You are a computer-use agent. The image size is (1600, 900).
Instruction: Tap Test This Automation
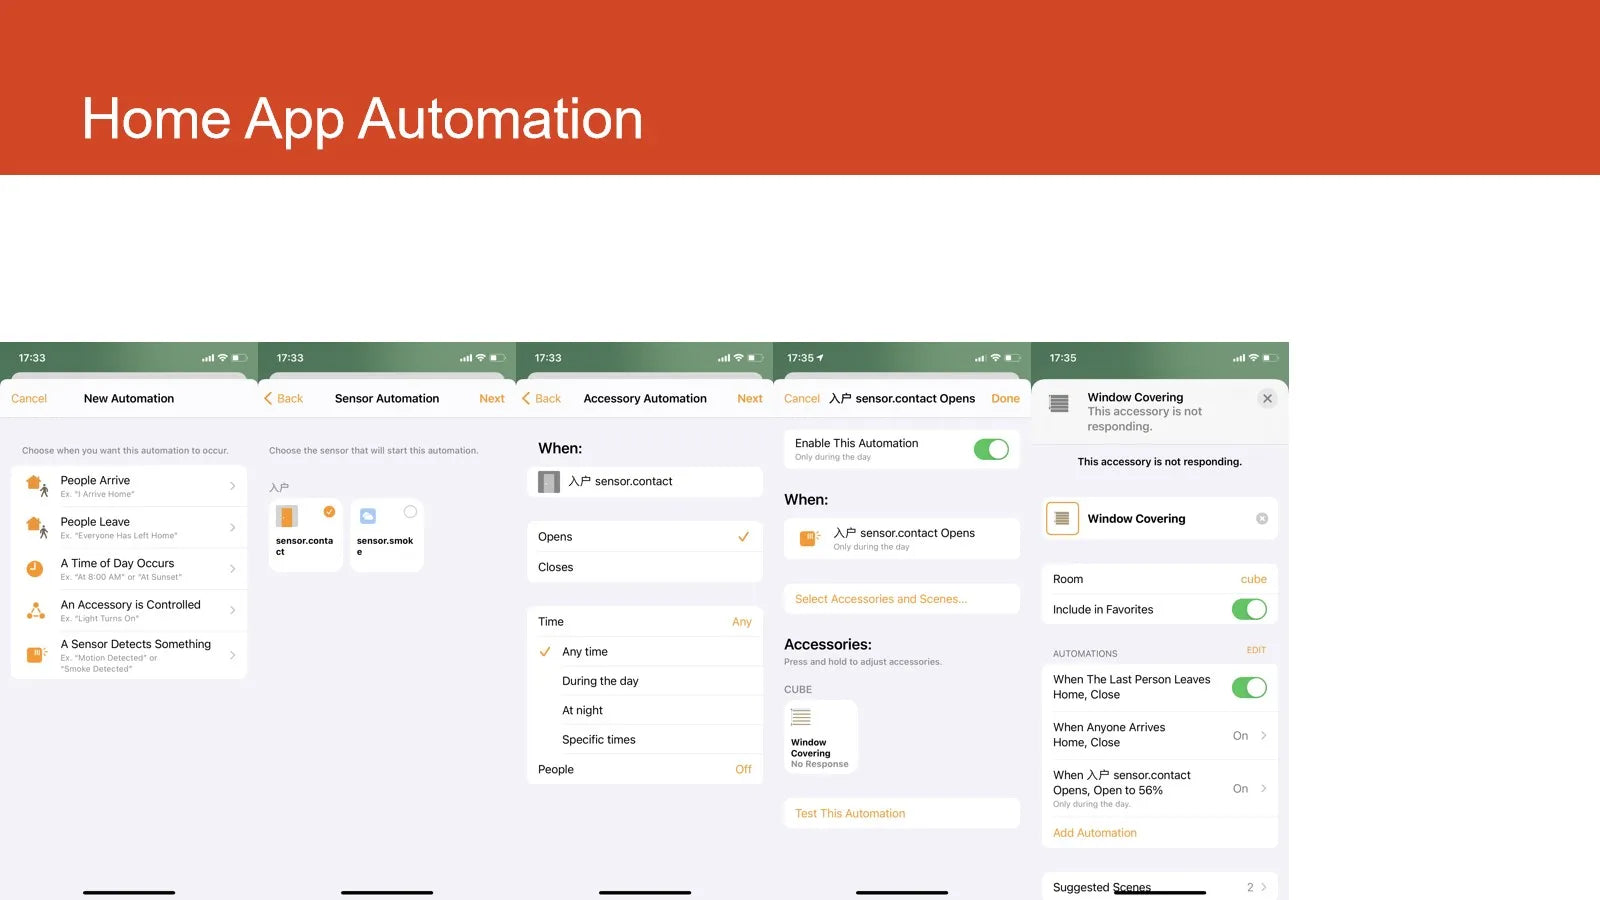point(850,814)
